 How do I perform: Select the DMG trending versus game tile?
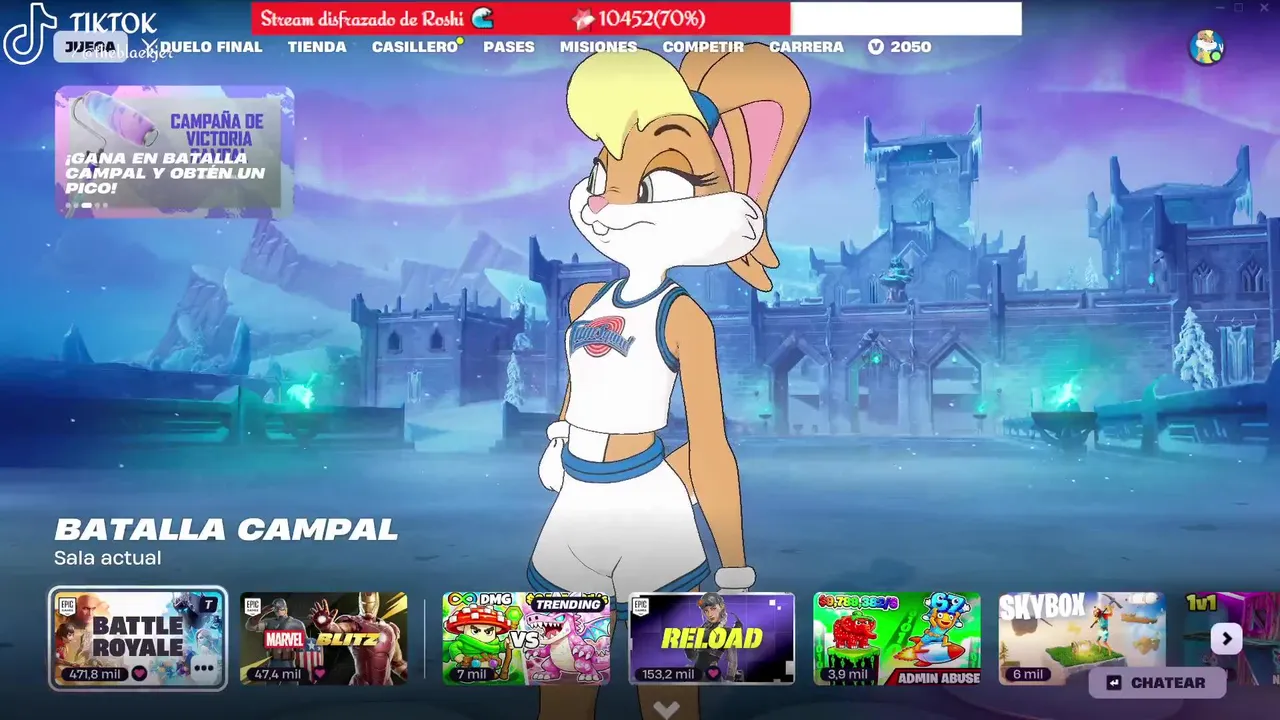(x=526, y=638)
